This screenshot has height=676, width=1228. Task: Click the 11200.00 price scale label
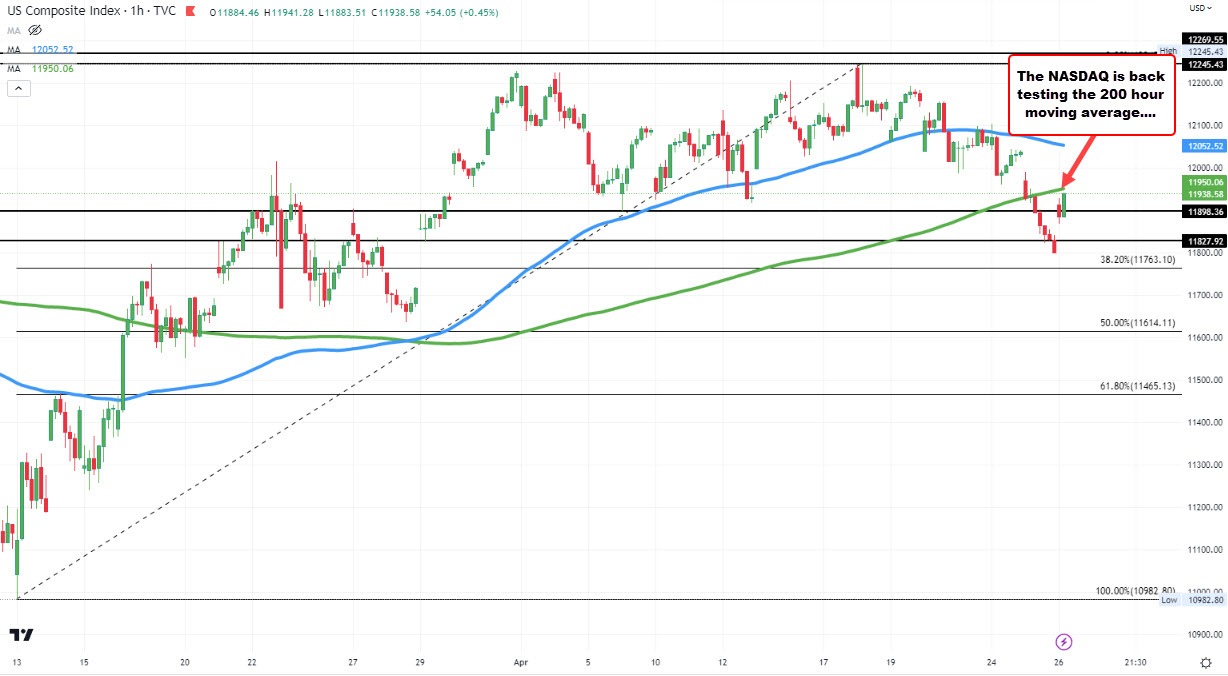tap(1203, 508)
